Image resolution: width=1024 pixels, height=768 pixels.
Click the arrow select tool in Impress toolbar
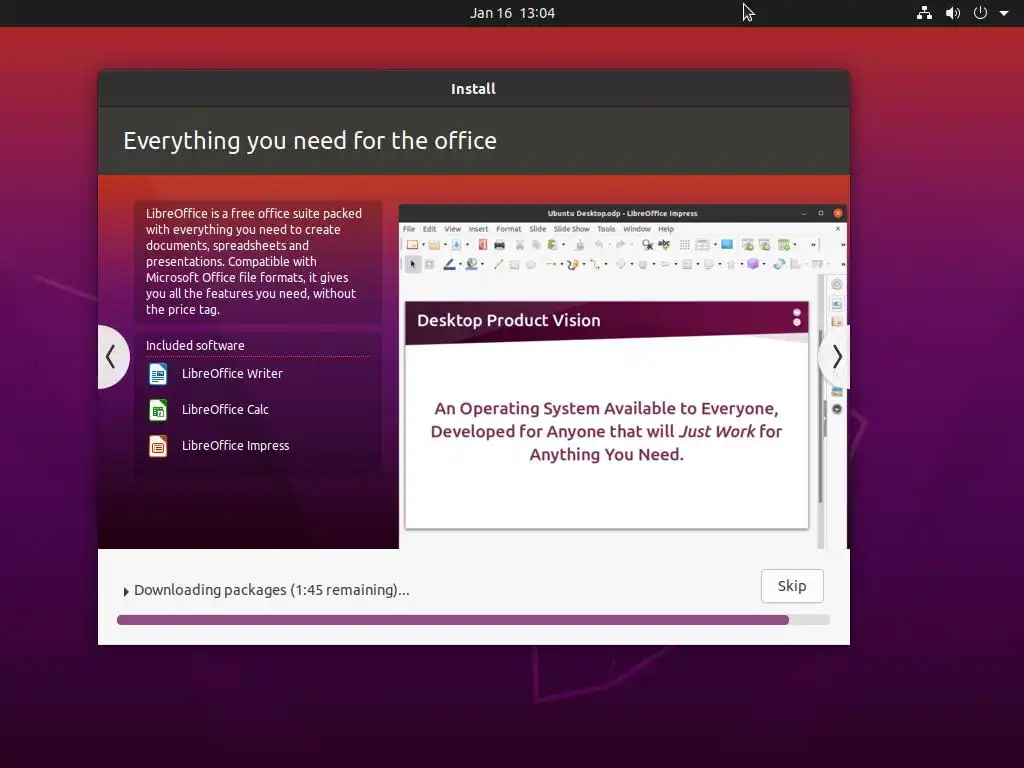tap(412, 264)
